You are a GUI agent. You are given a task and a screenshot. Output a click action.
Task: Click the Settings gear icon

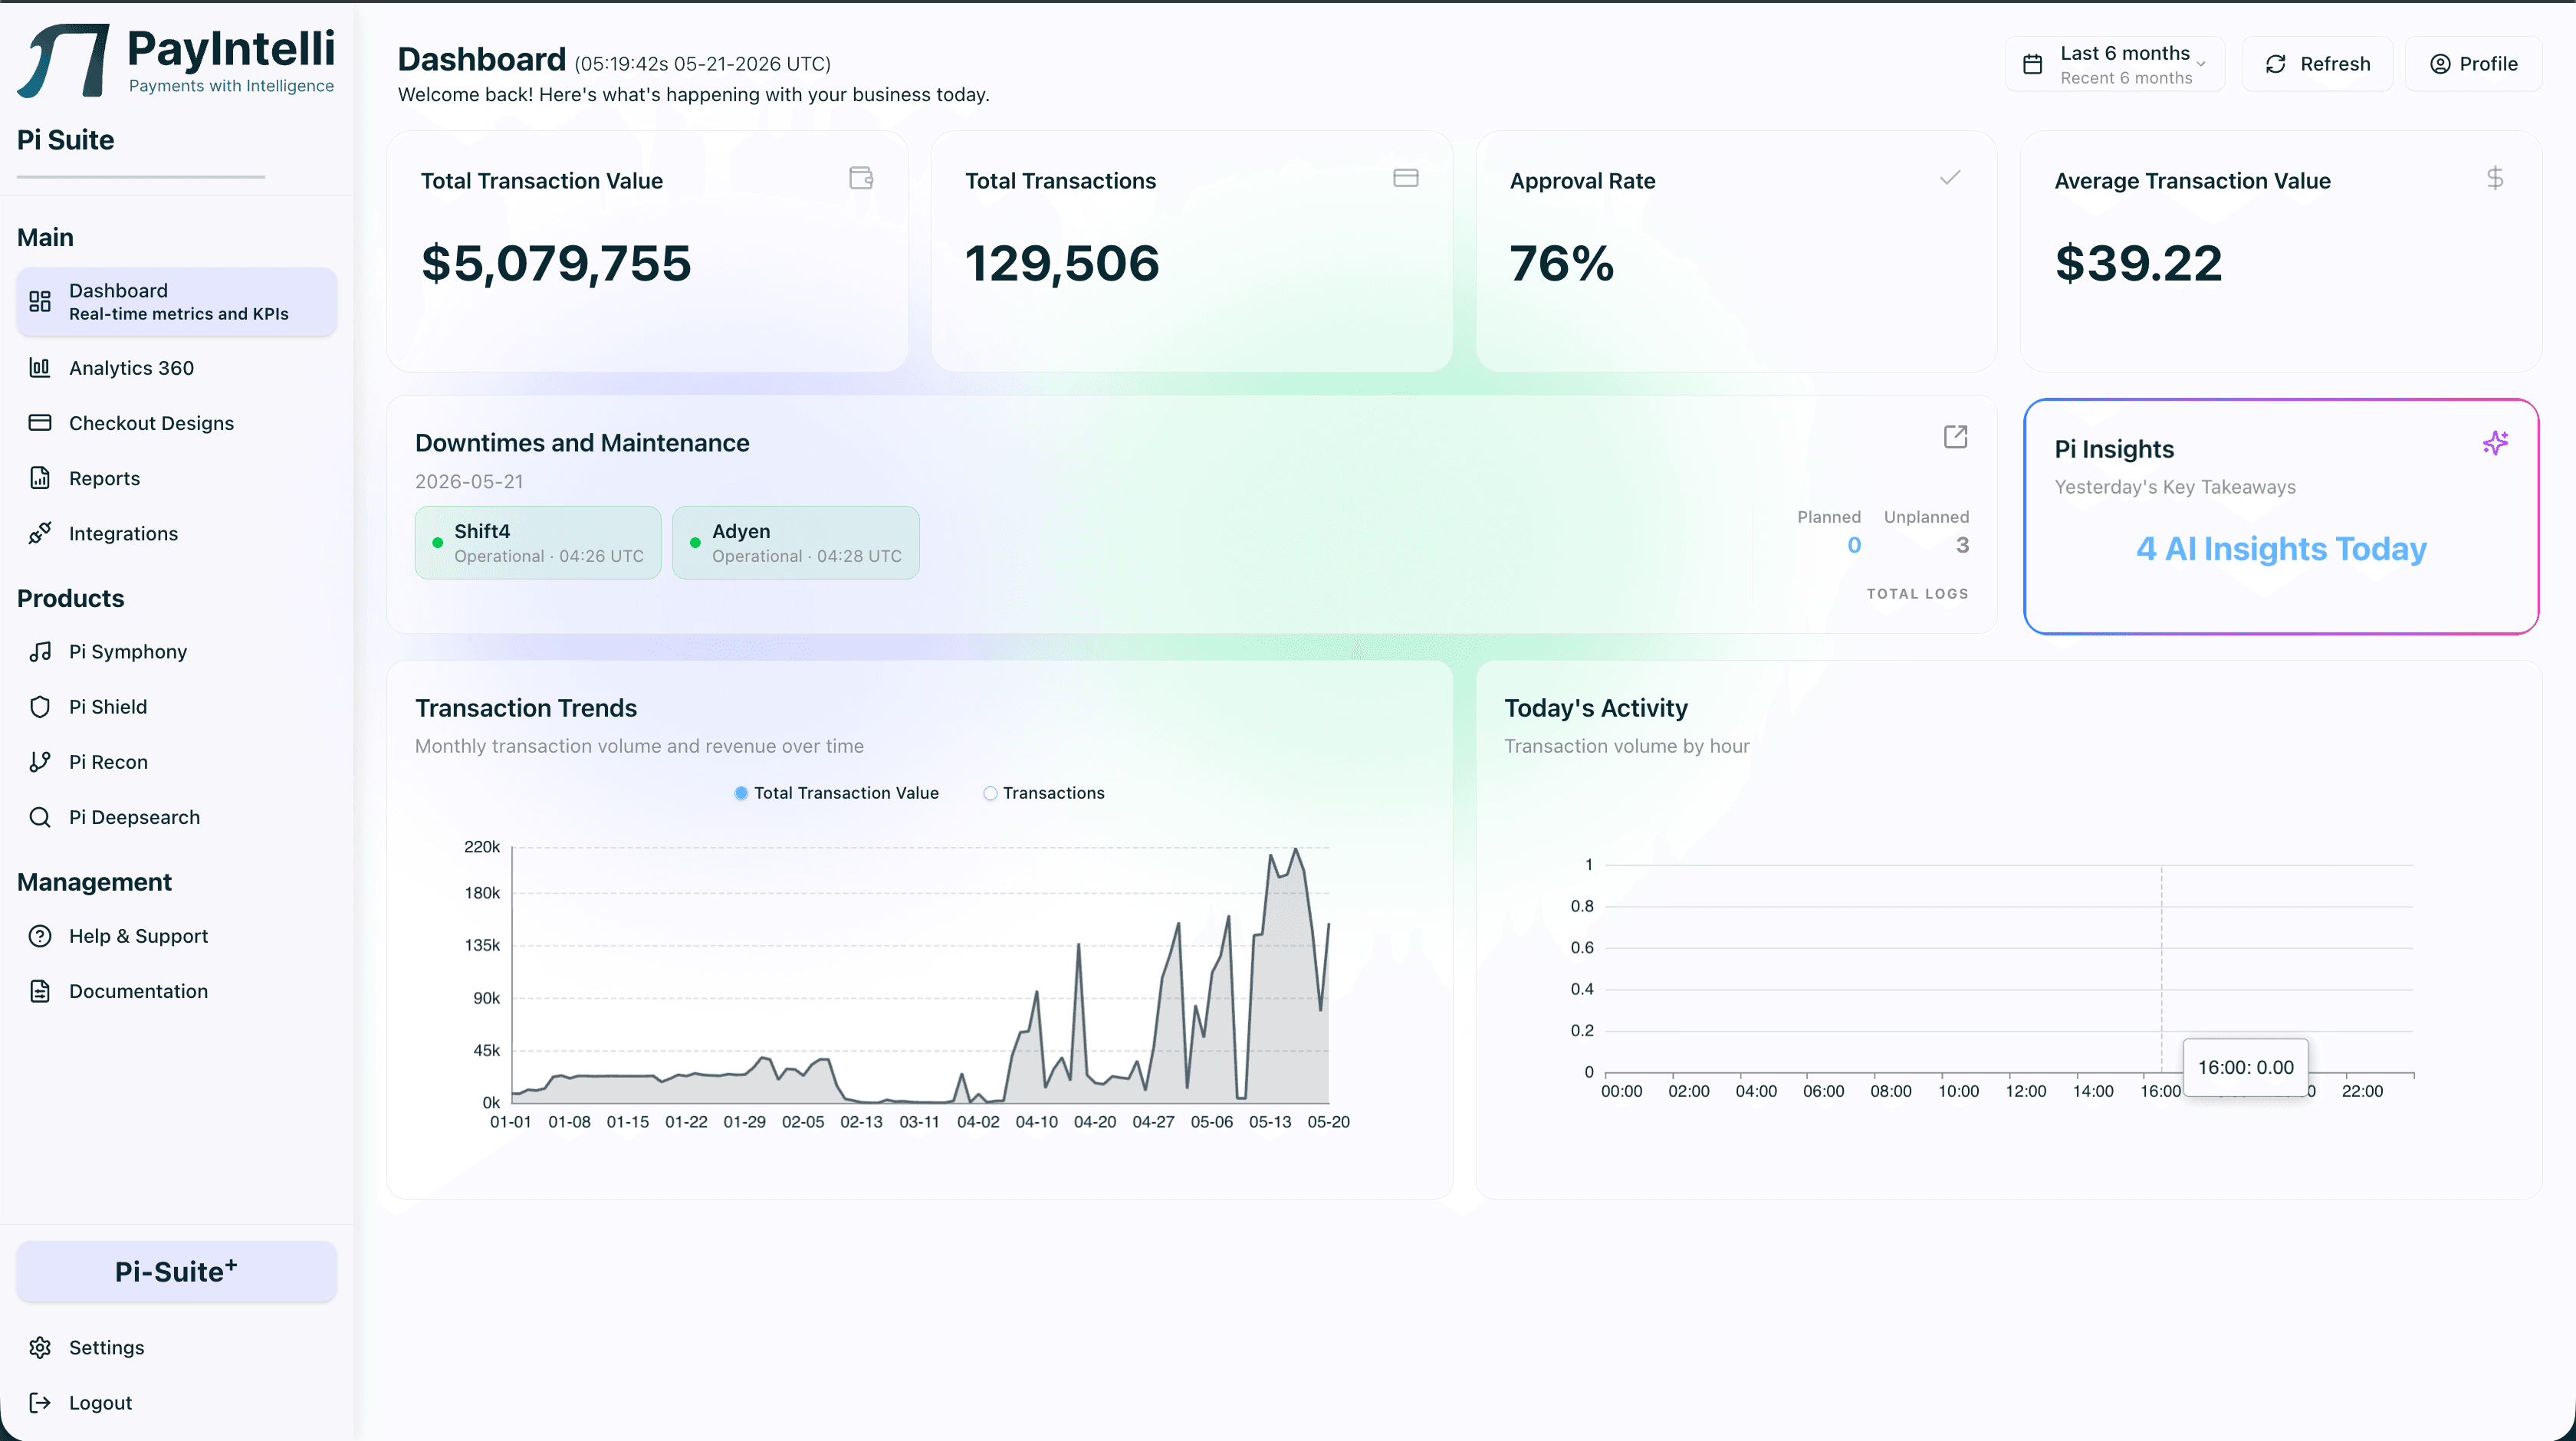point(40,1348)
